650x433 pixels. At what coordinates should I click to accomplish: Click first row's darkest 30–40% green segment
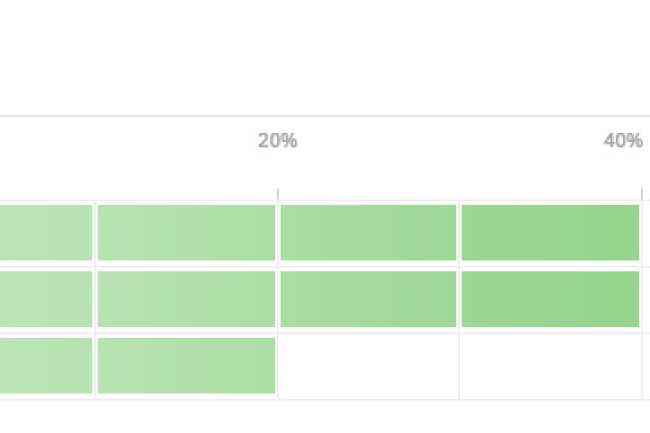point(550,232)
